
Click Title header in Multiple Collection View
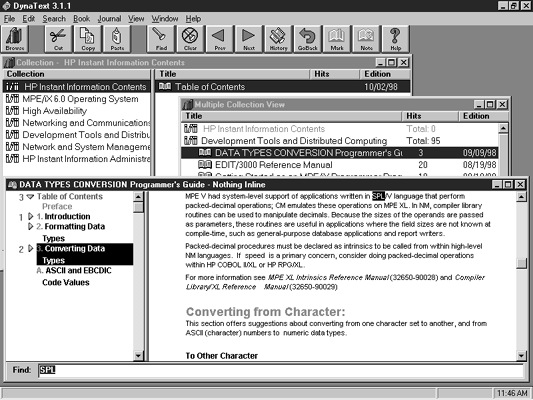(x=292, y=116)
